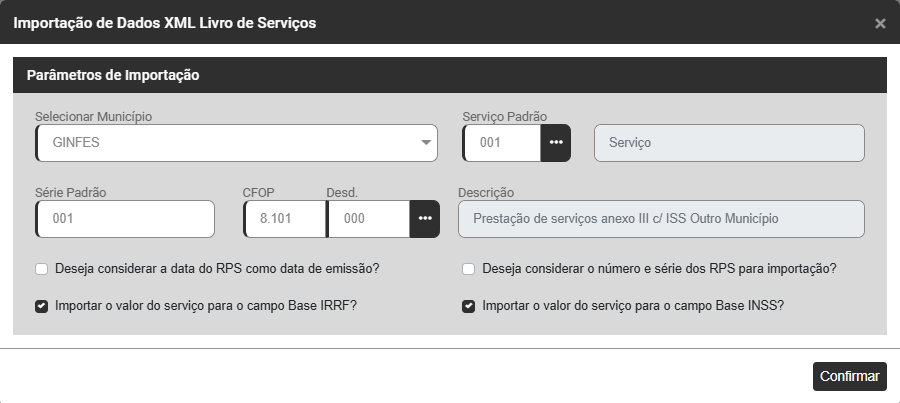Open the GINFES municipality combo box
This screenshot has width=900, height=403.
tap(230, 143)
